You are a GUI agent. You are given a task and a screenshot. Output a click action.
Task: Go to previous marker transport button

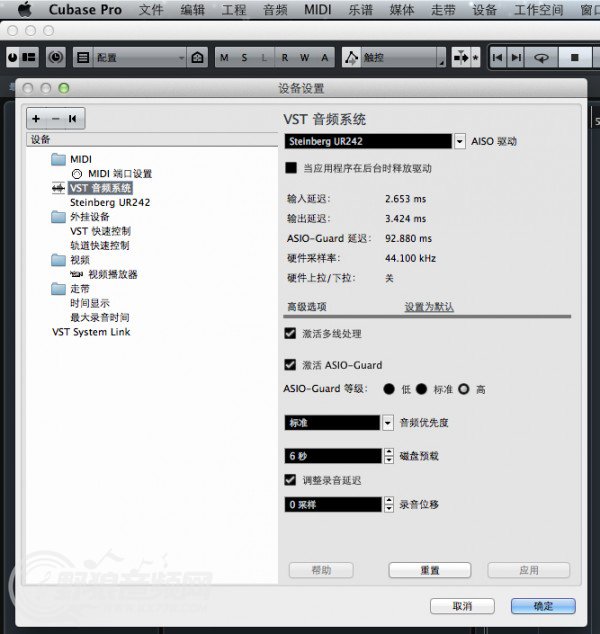pyautogui.click(x=497, y=57)
